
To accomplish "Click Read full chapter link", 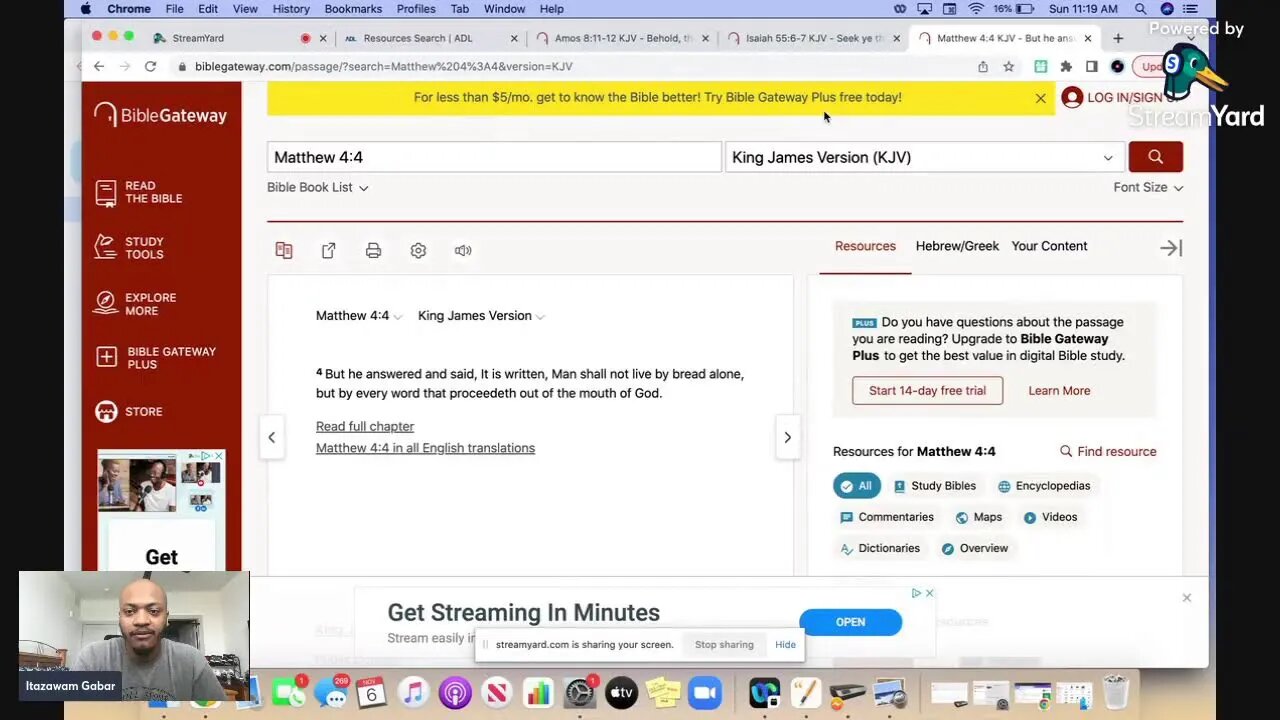I will point(365,426).
